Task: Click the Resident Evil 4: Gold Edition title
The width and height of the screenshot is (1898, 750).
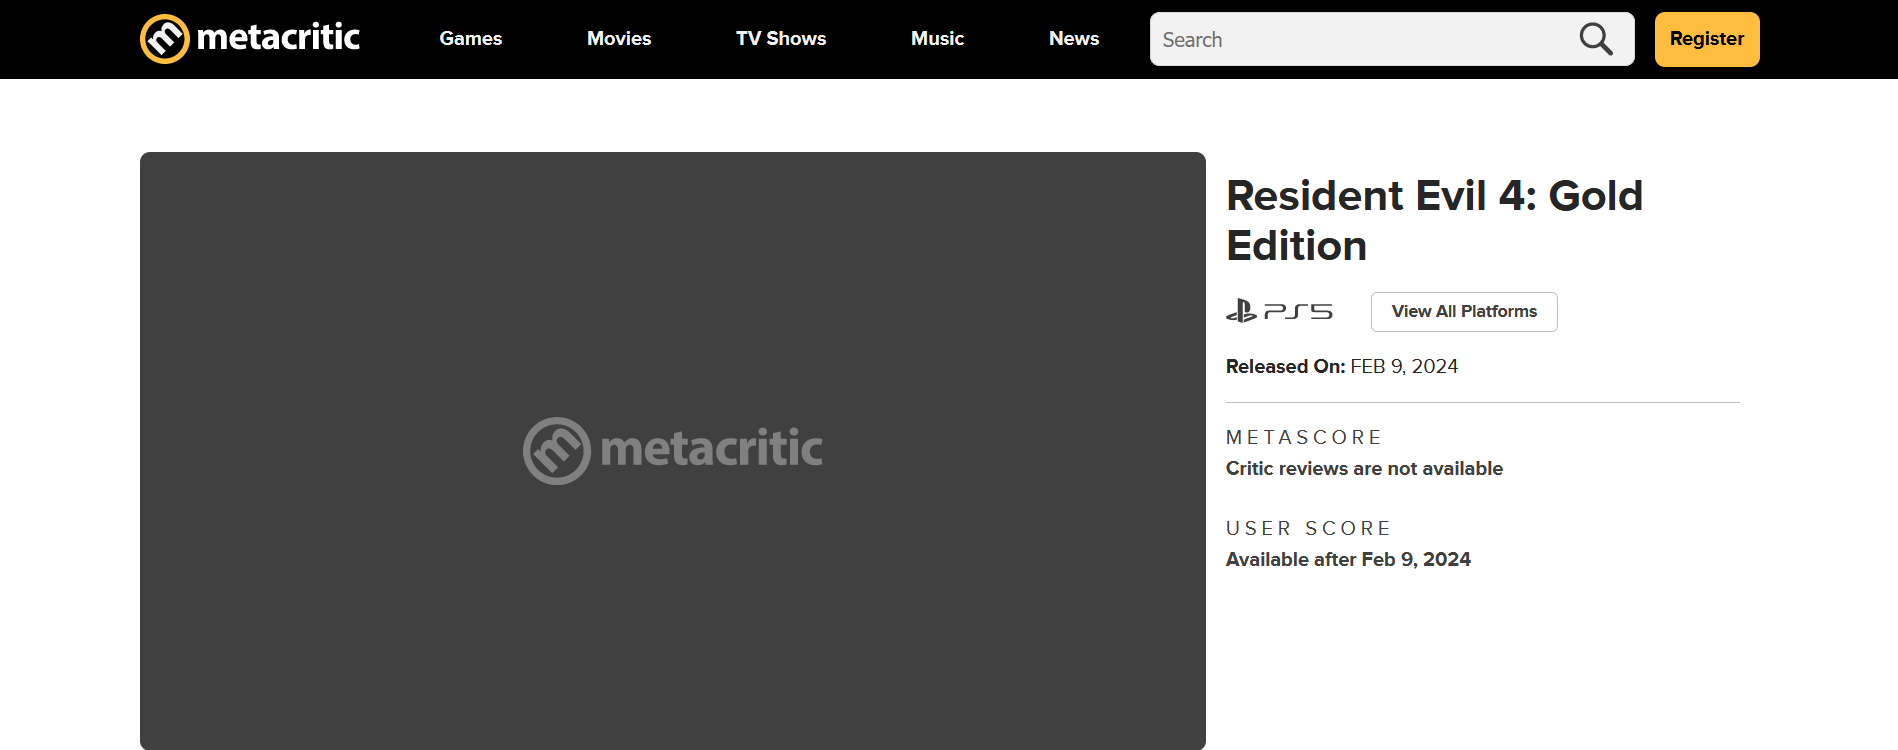Action: point(1434,221)
